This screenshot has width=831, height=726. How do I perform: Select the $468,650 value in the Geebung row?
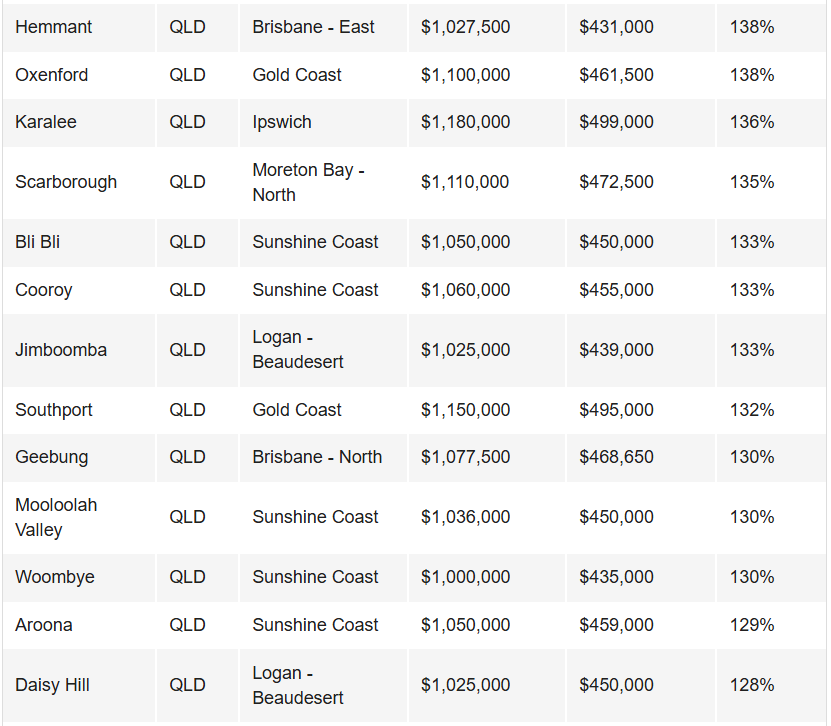(616, 457)
